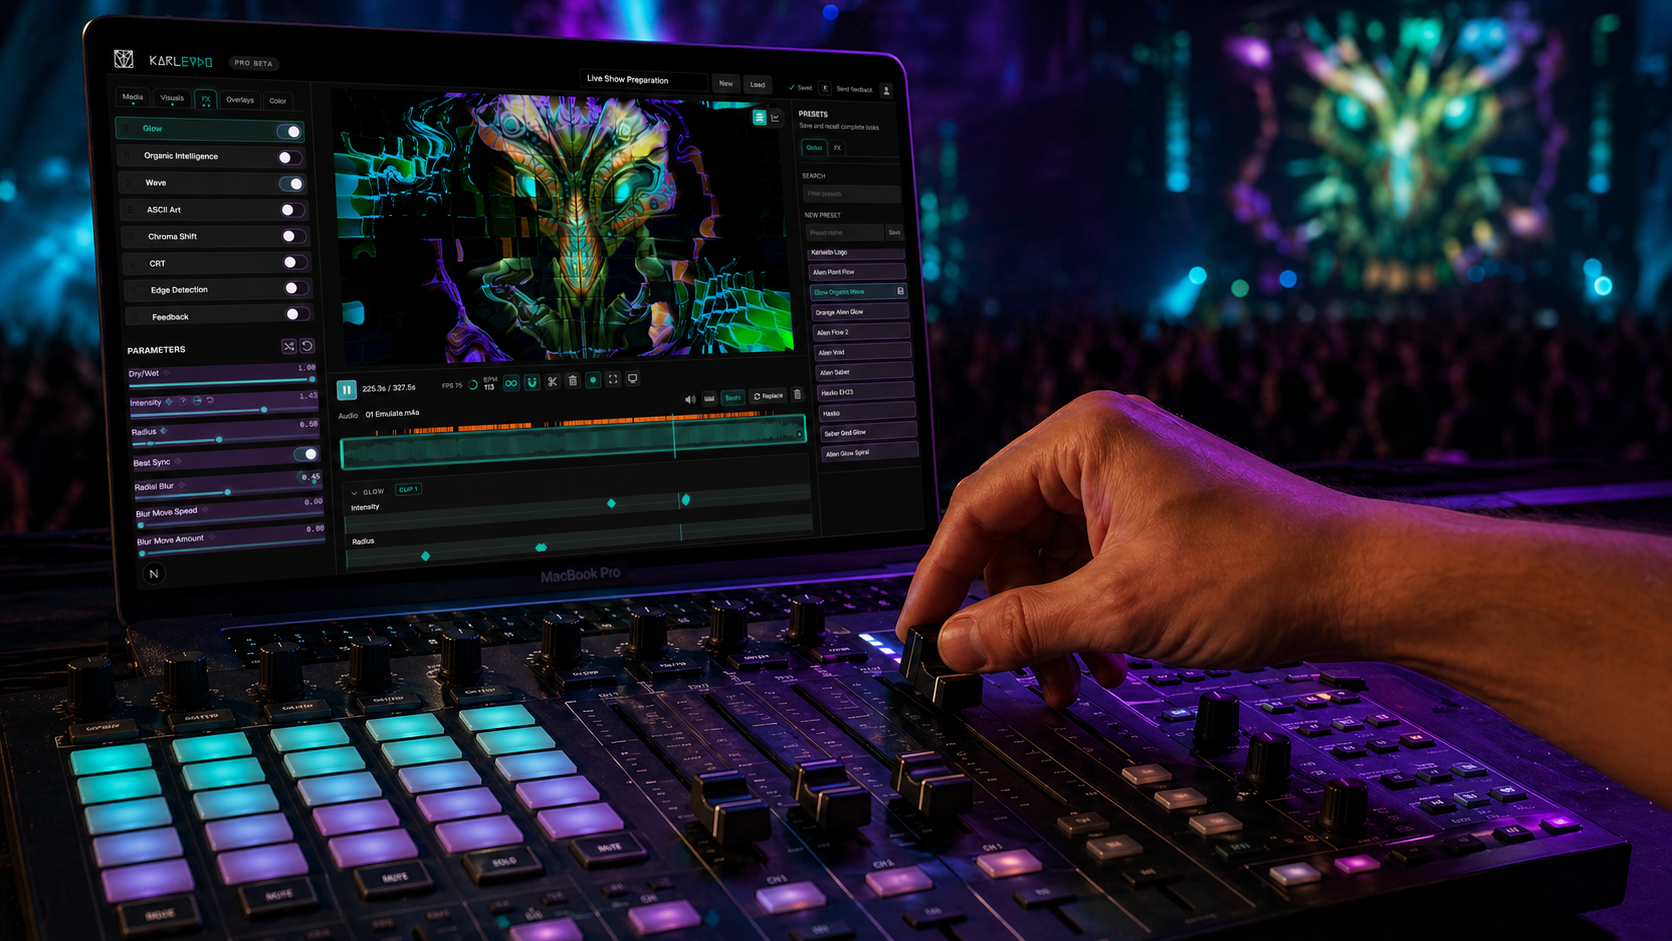Select the scissors cut tool

coord(552,381)
